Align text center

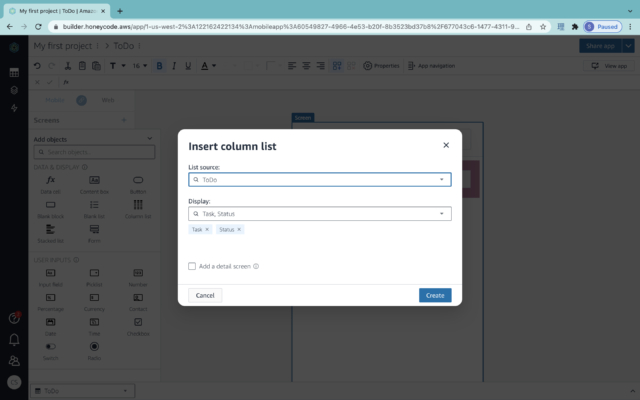pyautogui.click(x=306, y=66)
